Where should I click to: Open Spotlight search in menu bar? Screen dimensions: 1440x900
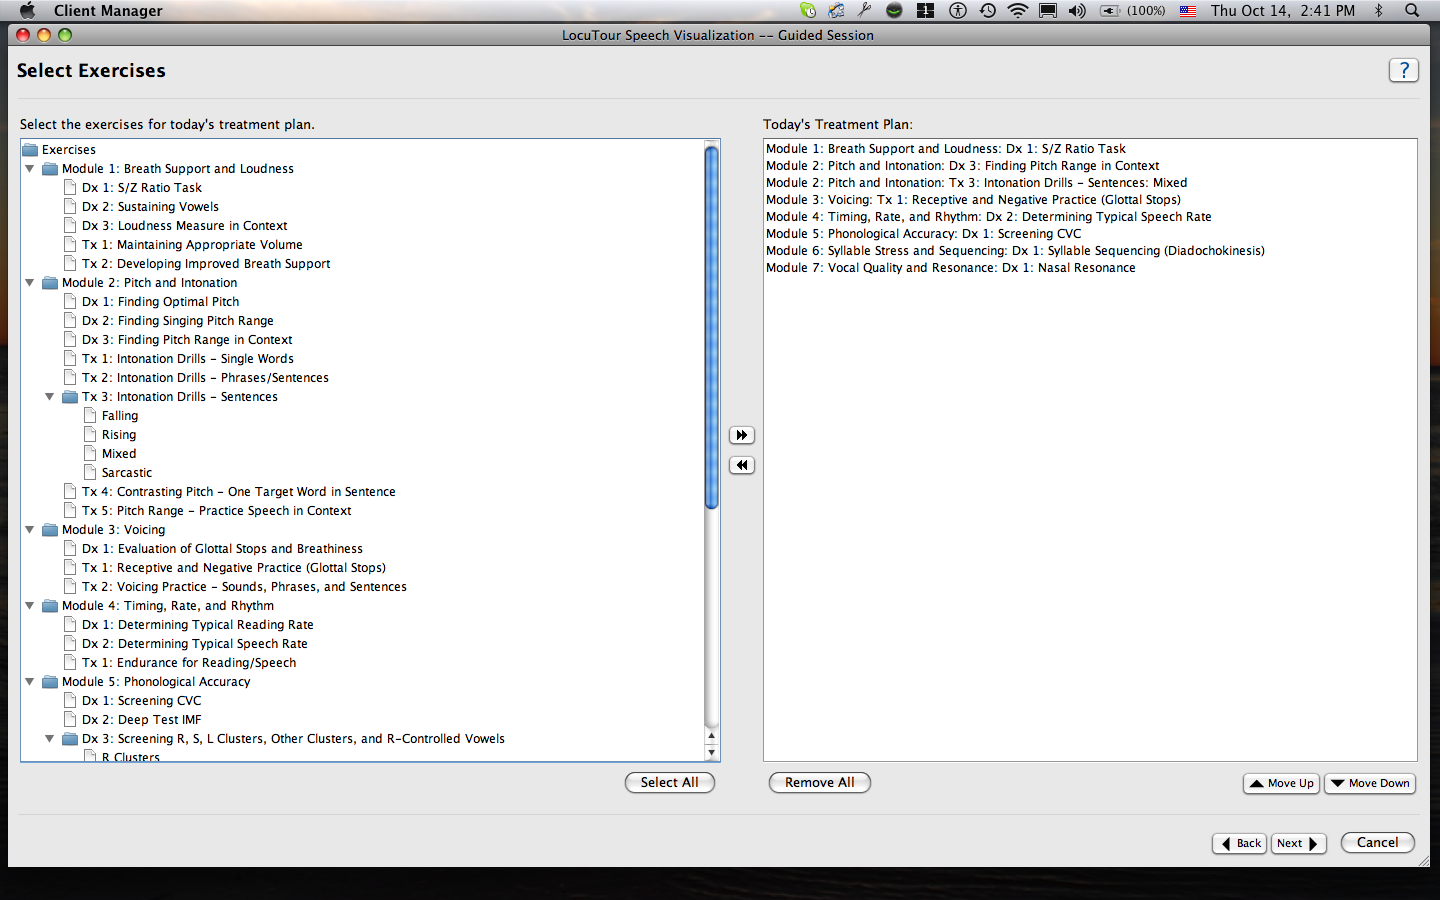coord(1412,10)
